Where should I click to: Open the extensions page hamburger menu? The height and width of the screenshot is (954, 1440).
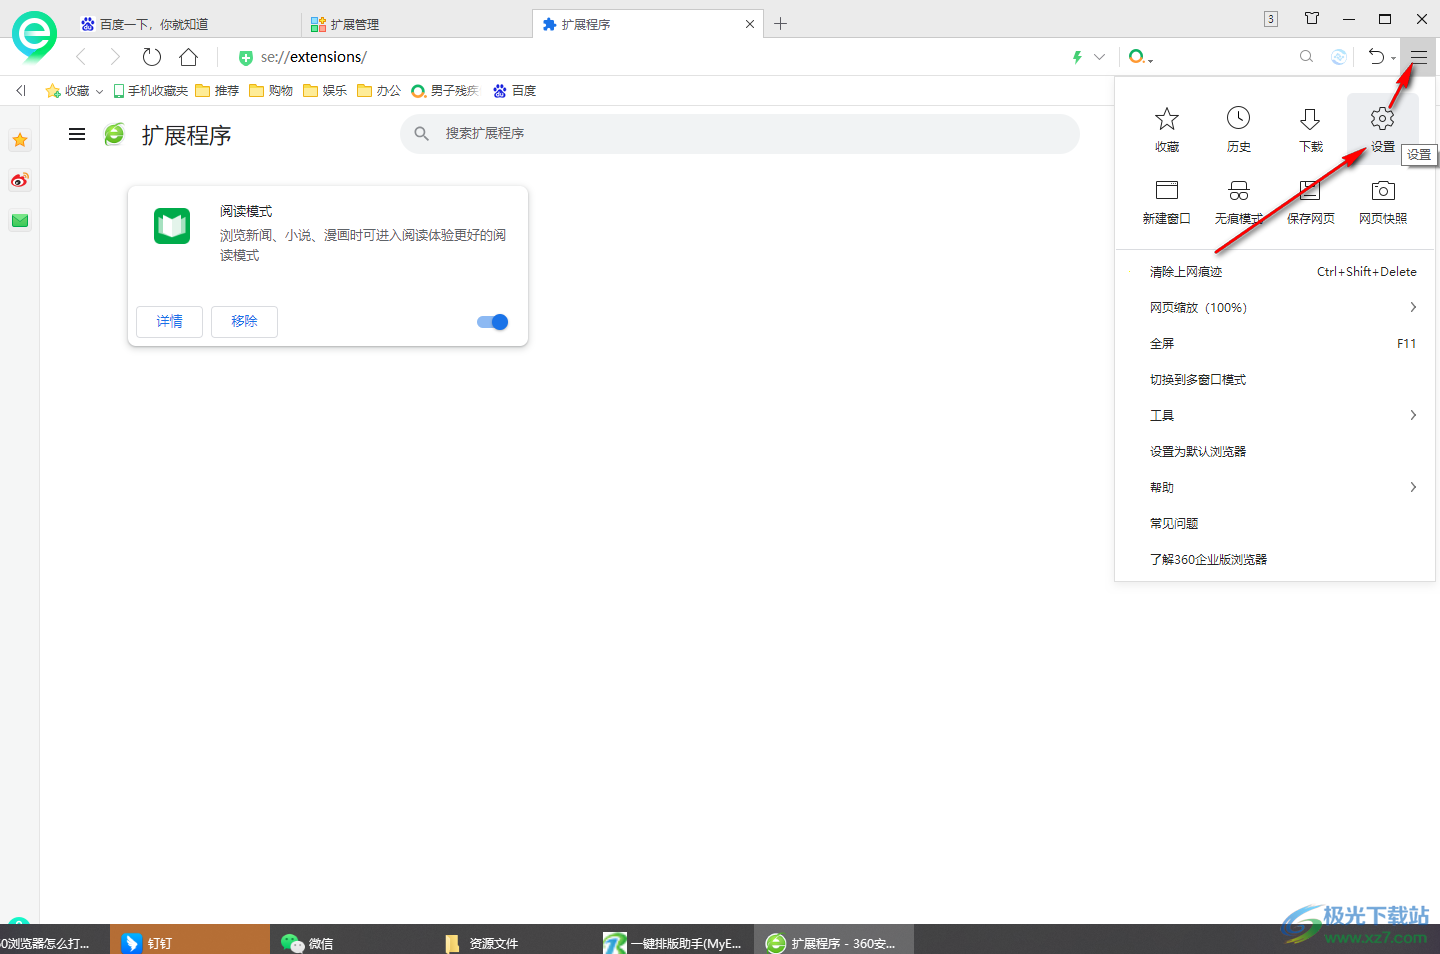point(77,134)
